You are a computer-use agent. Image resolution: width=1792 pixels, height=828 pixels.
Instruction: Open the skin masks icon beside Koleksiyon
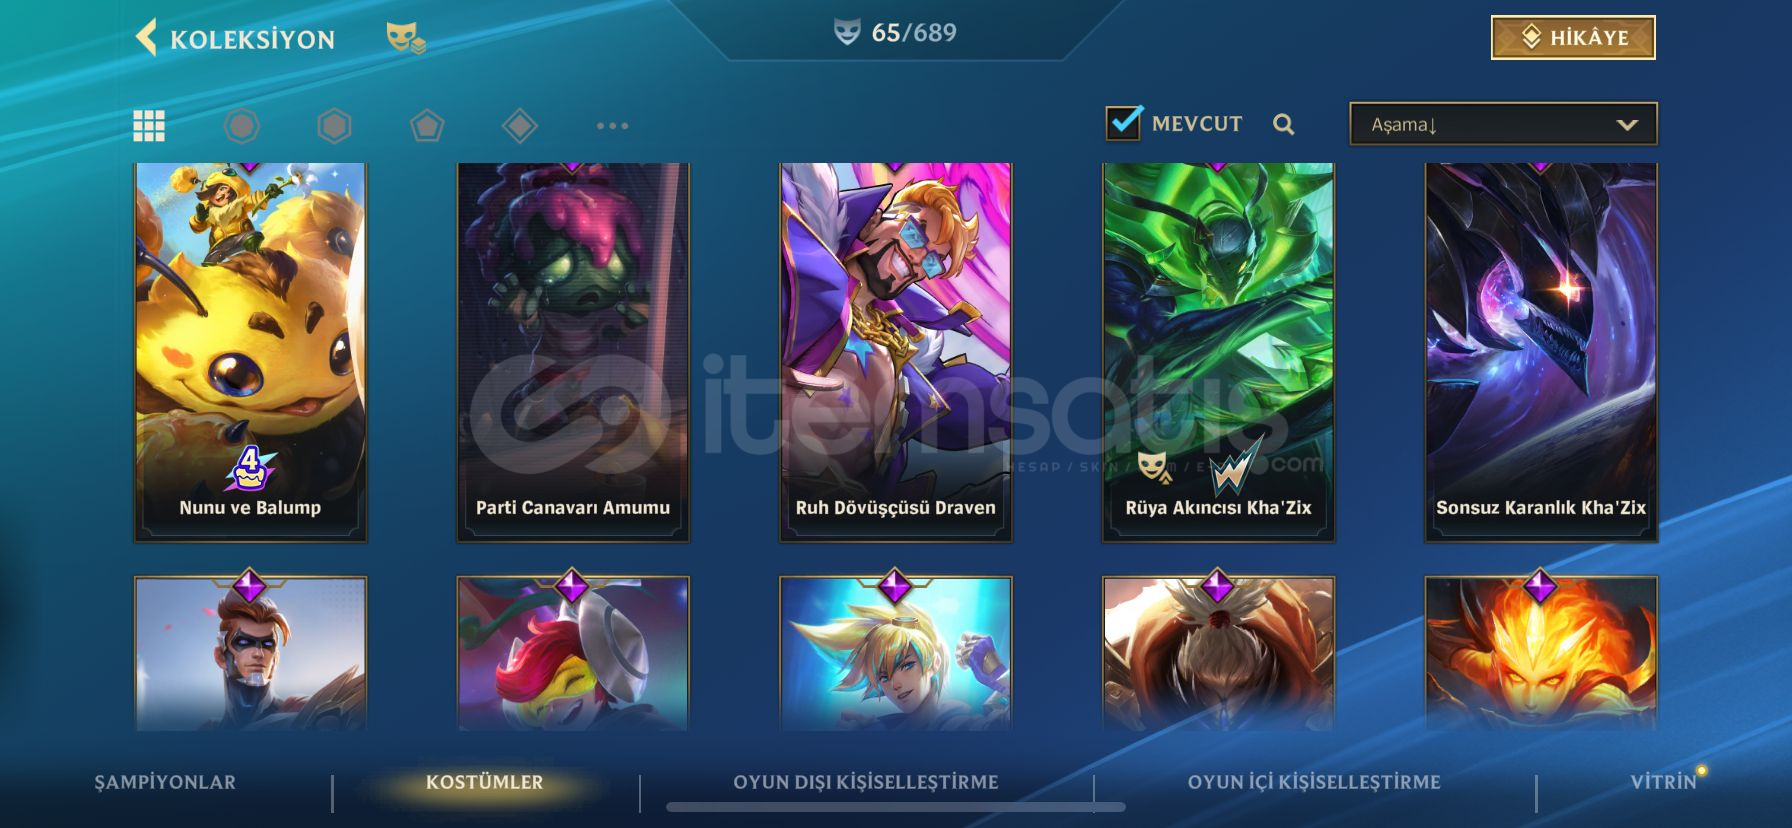coord(405,38)
